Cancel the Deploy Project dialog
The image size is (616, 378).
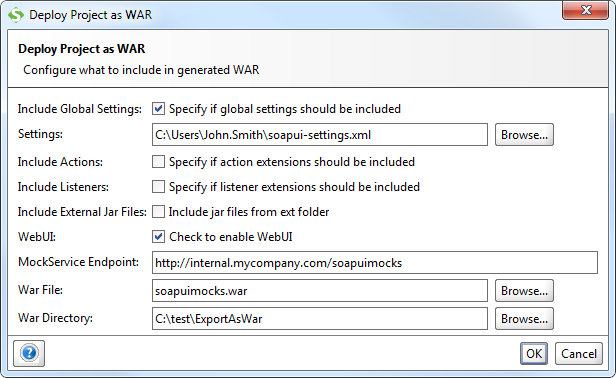579,354
